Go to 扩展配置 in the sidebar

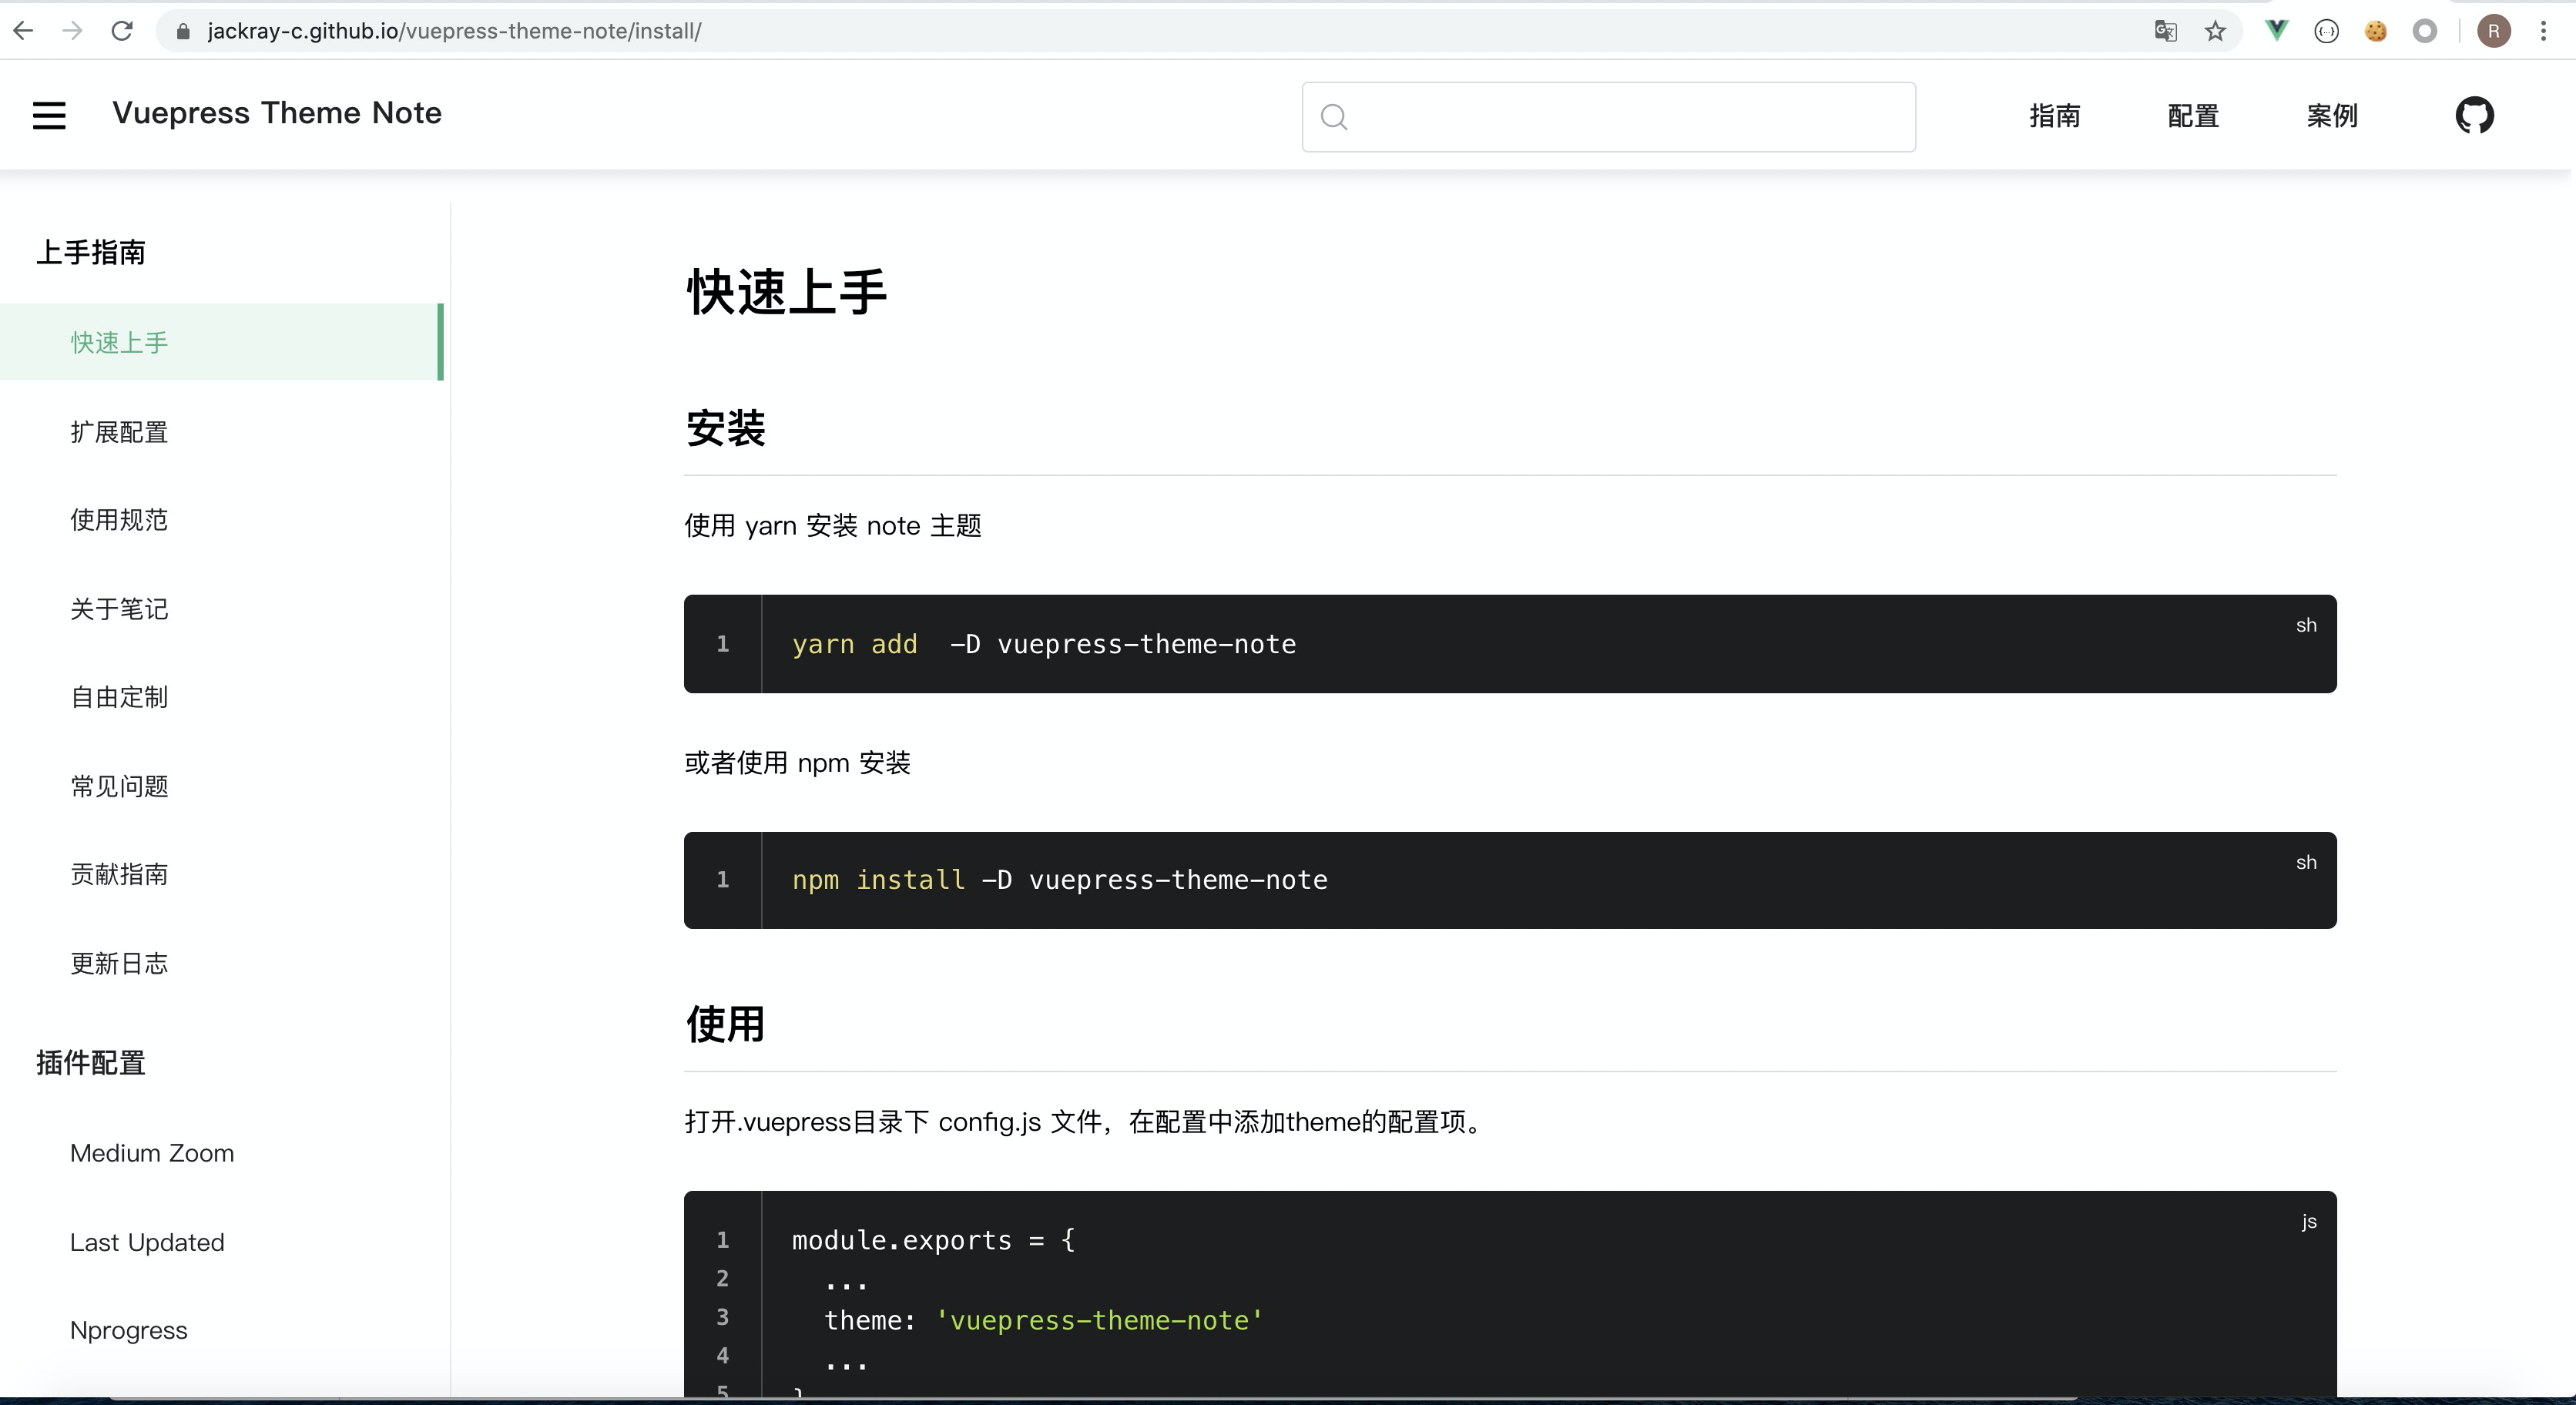(119, 432)
